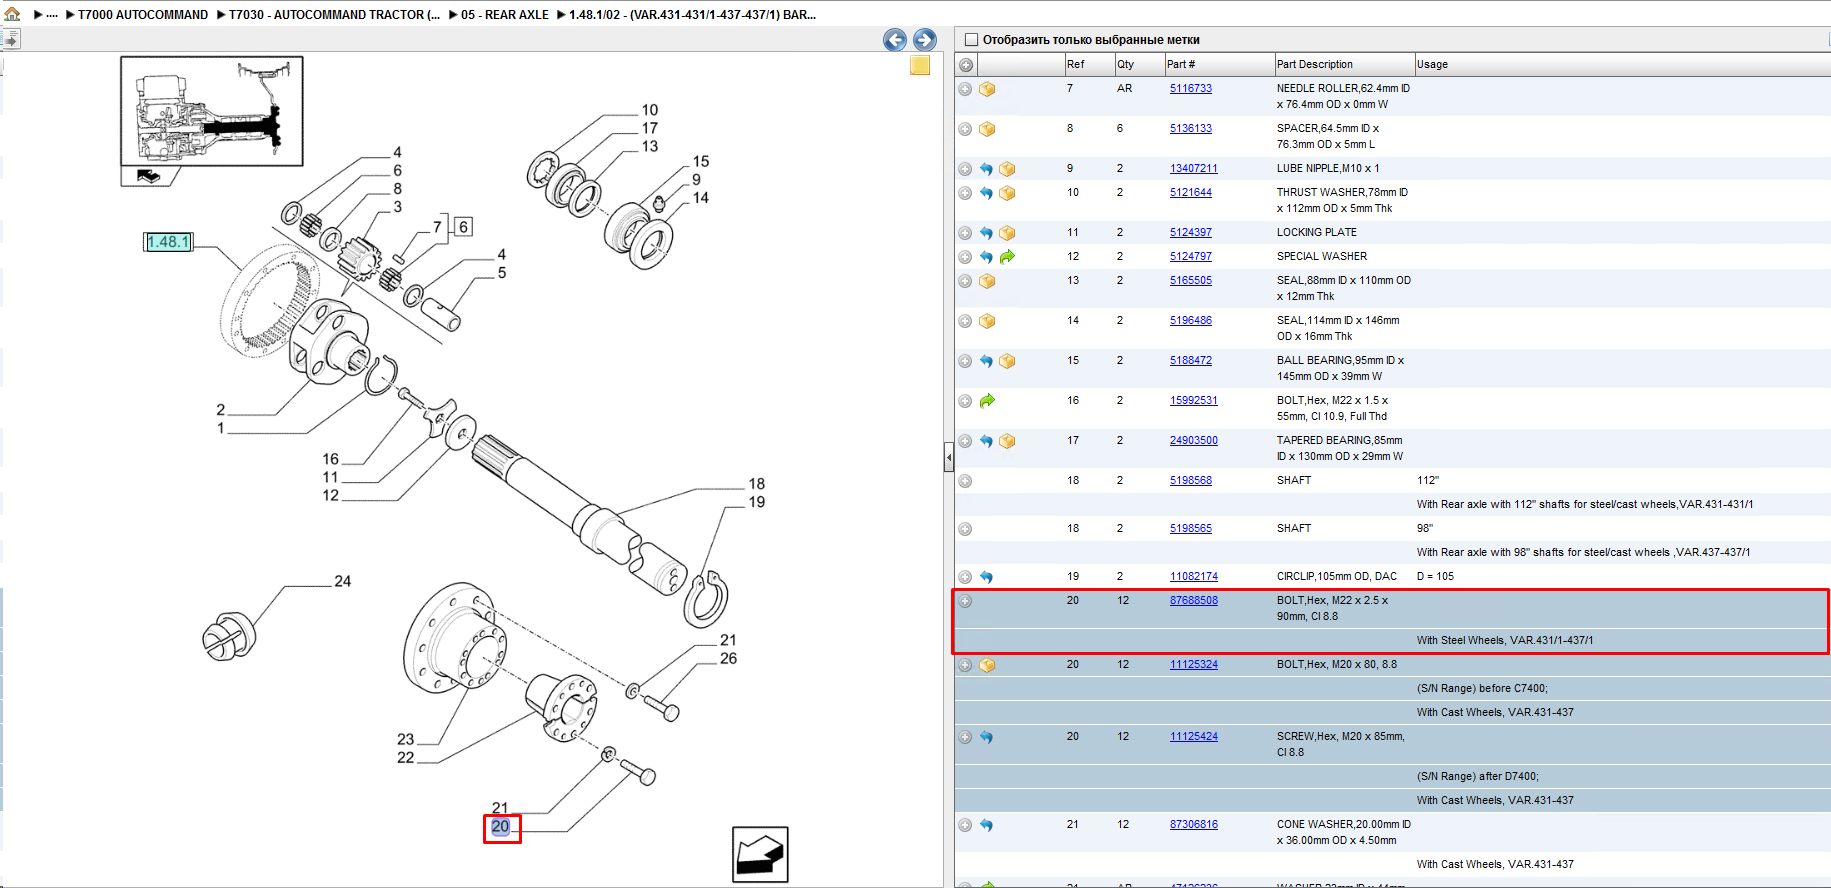Select the highlighted callout 20 in the diagram
Image resolution: width=1831 pixels, height=888 pixels.
(x=501, y=827)
